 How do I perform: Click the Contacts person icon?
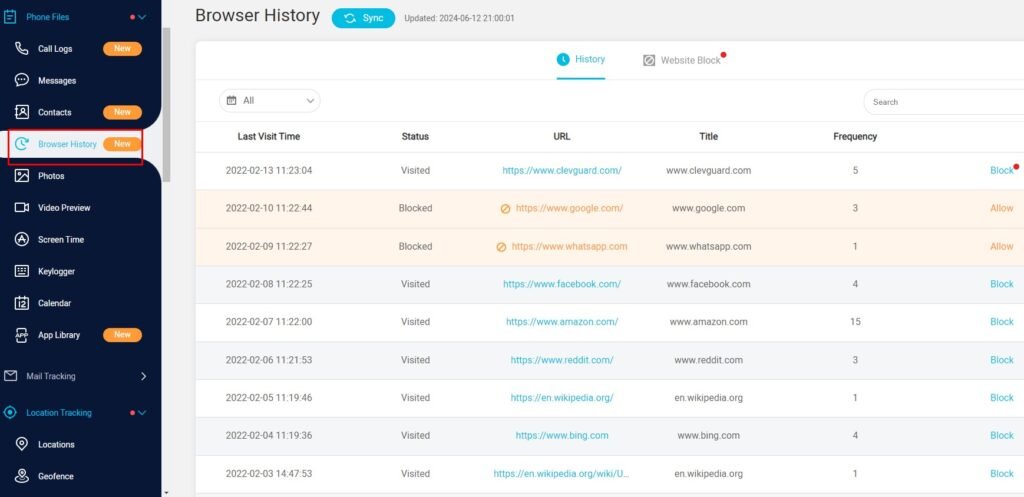point(22,112)
